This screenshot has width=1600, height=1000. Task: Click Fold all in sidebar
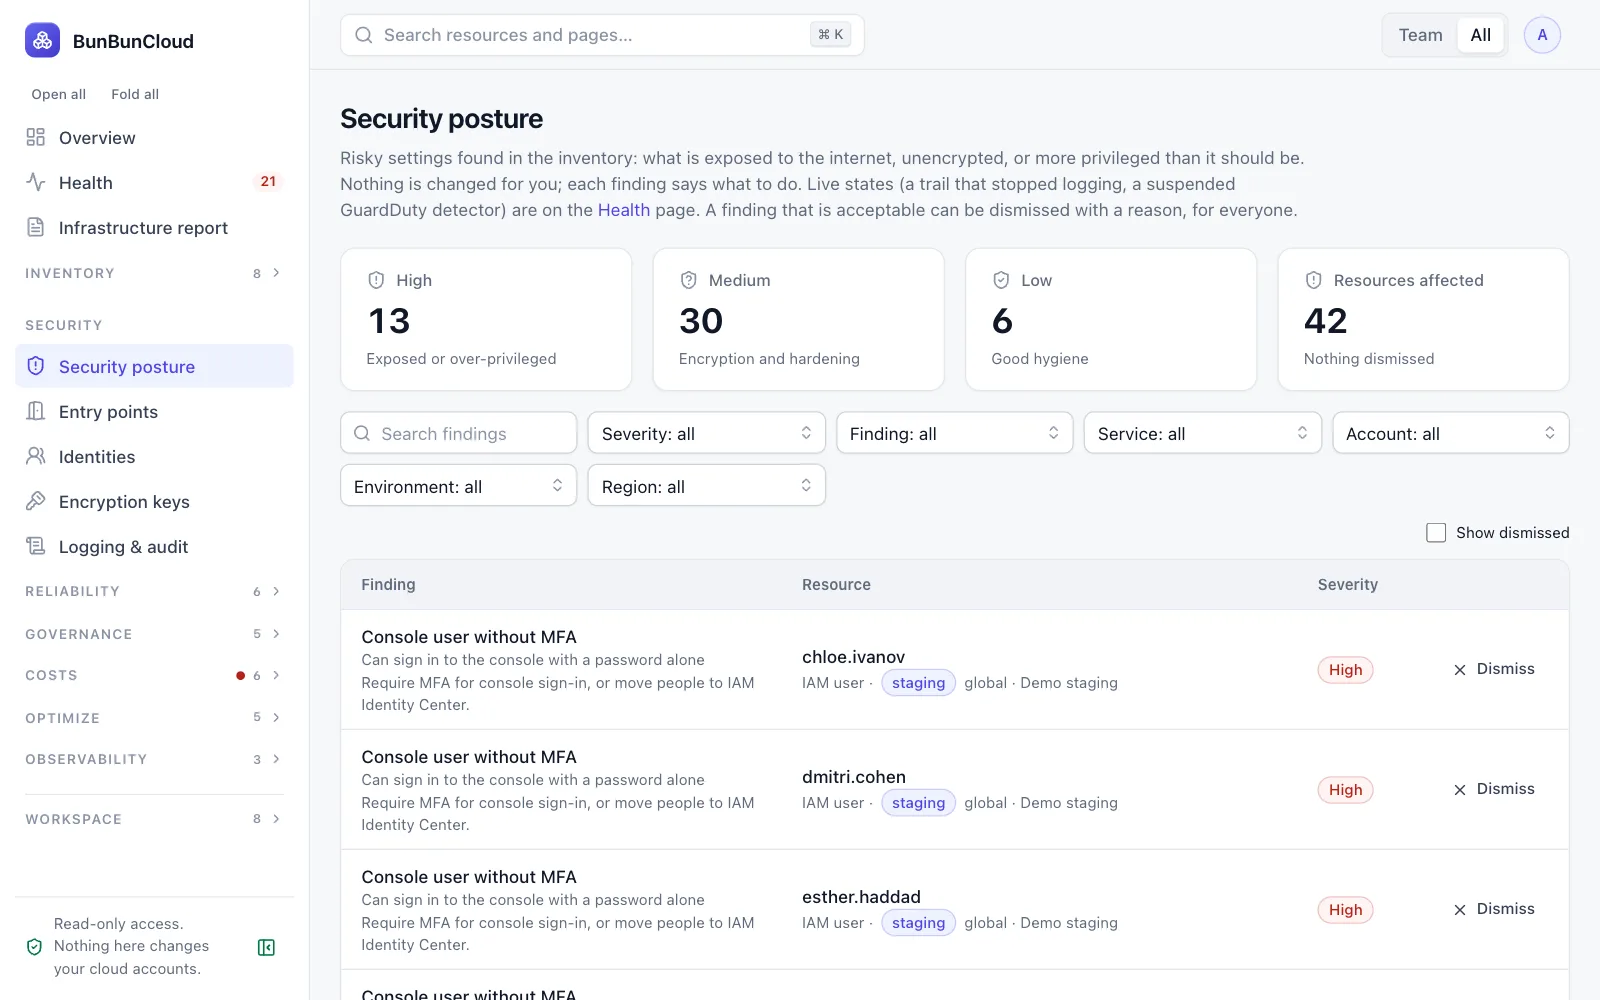[135, 94]
